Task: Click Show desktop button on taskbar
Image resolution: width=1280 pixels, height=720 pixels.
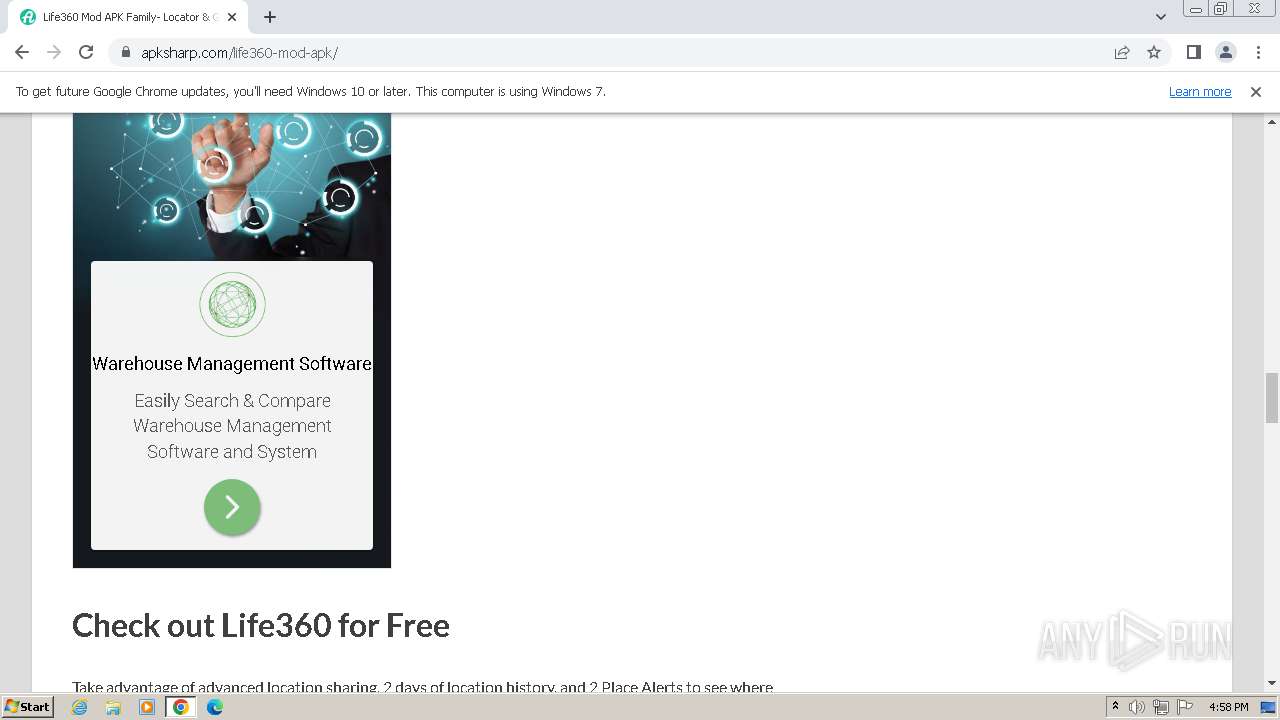Action: coord(1269,707)
